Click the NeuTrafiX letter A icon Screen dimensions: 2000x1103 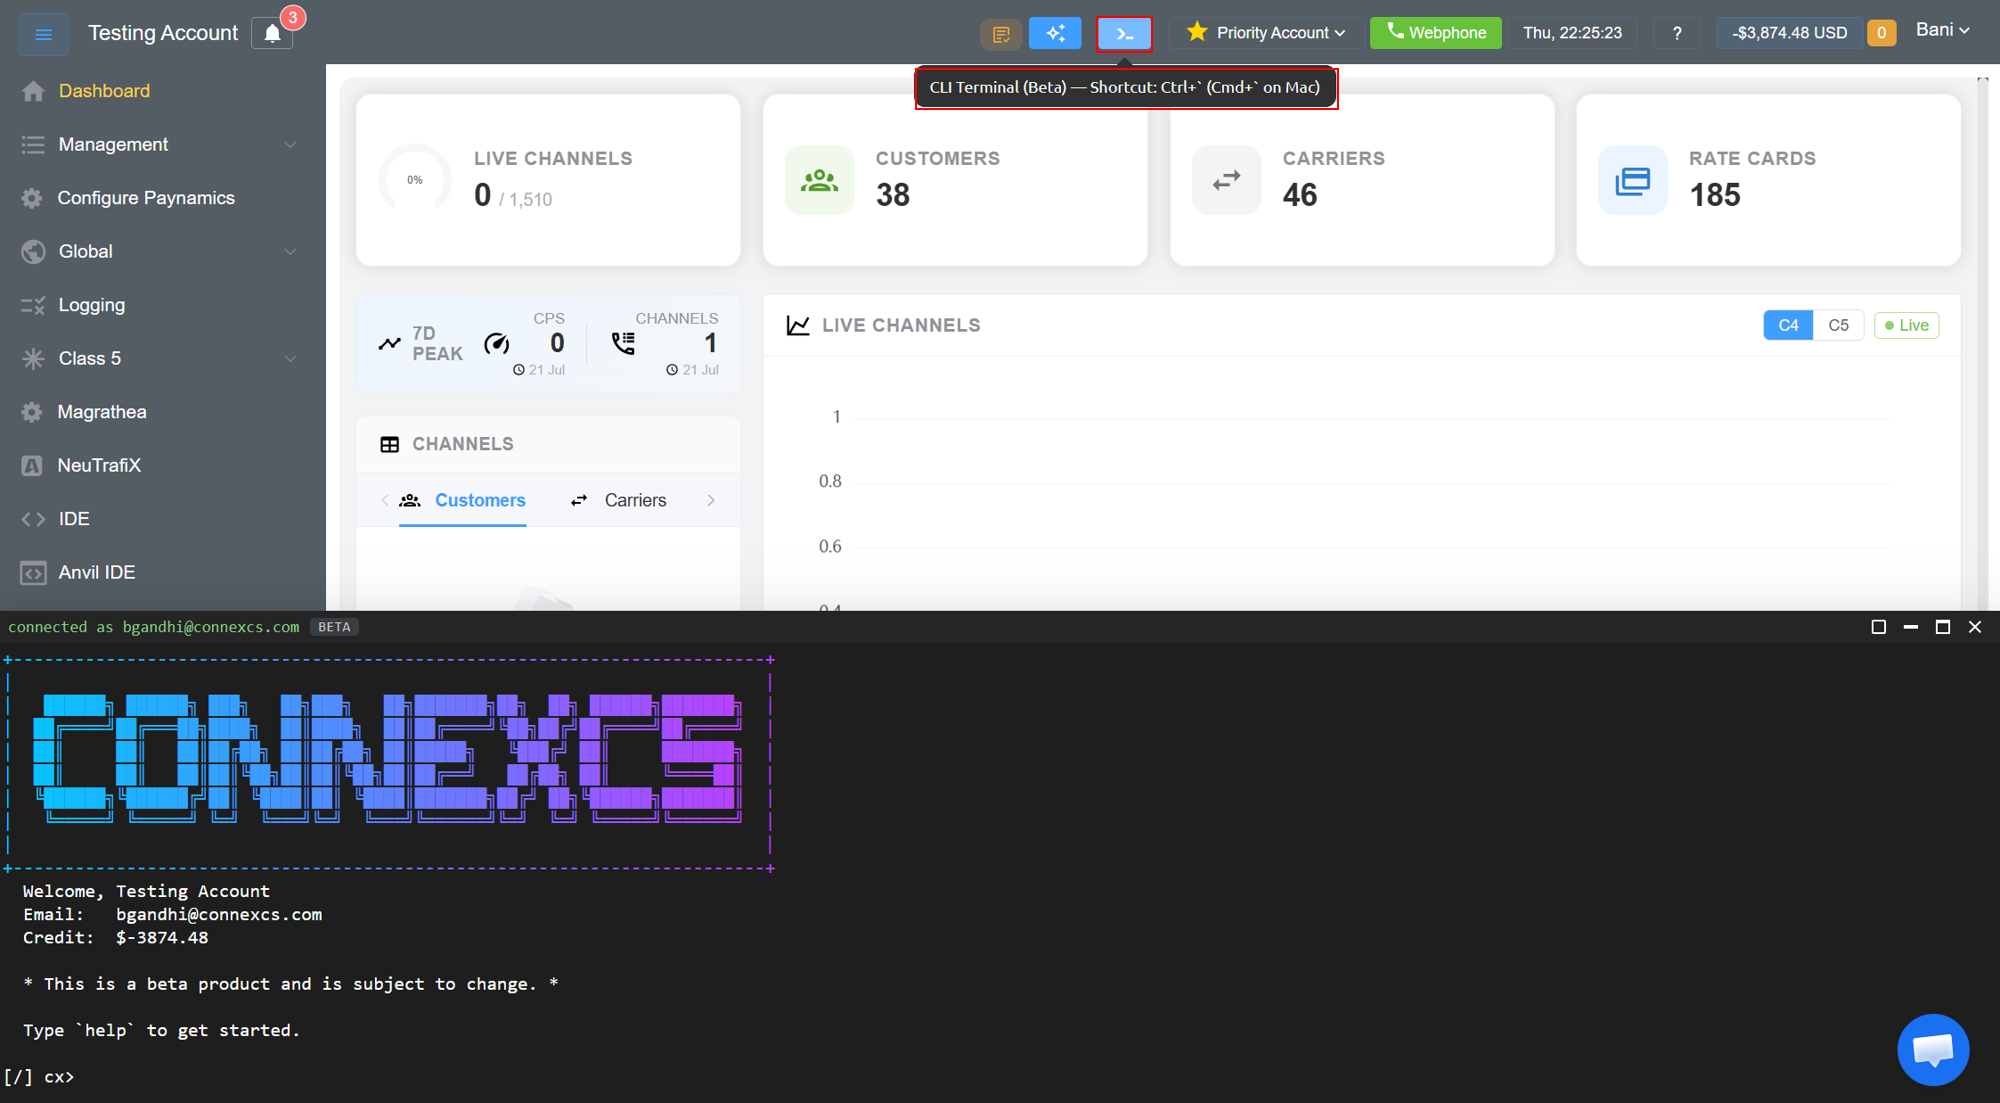[x=32, y=465]
